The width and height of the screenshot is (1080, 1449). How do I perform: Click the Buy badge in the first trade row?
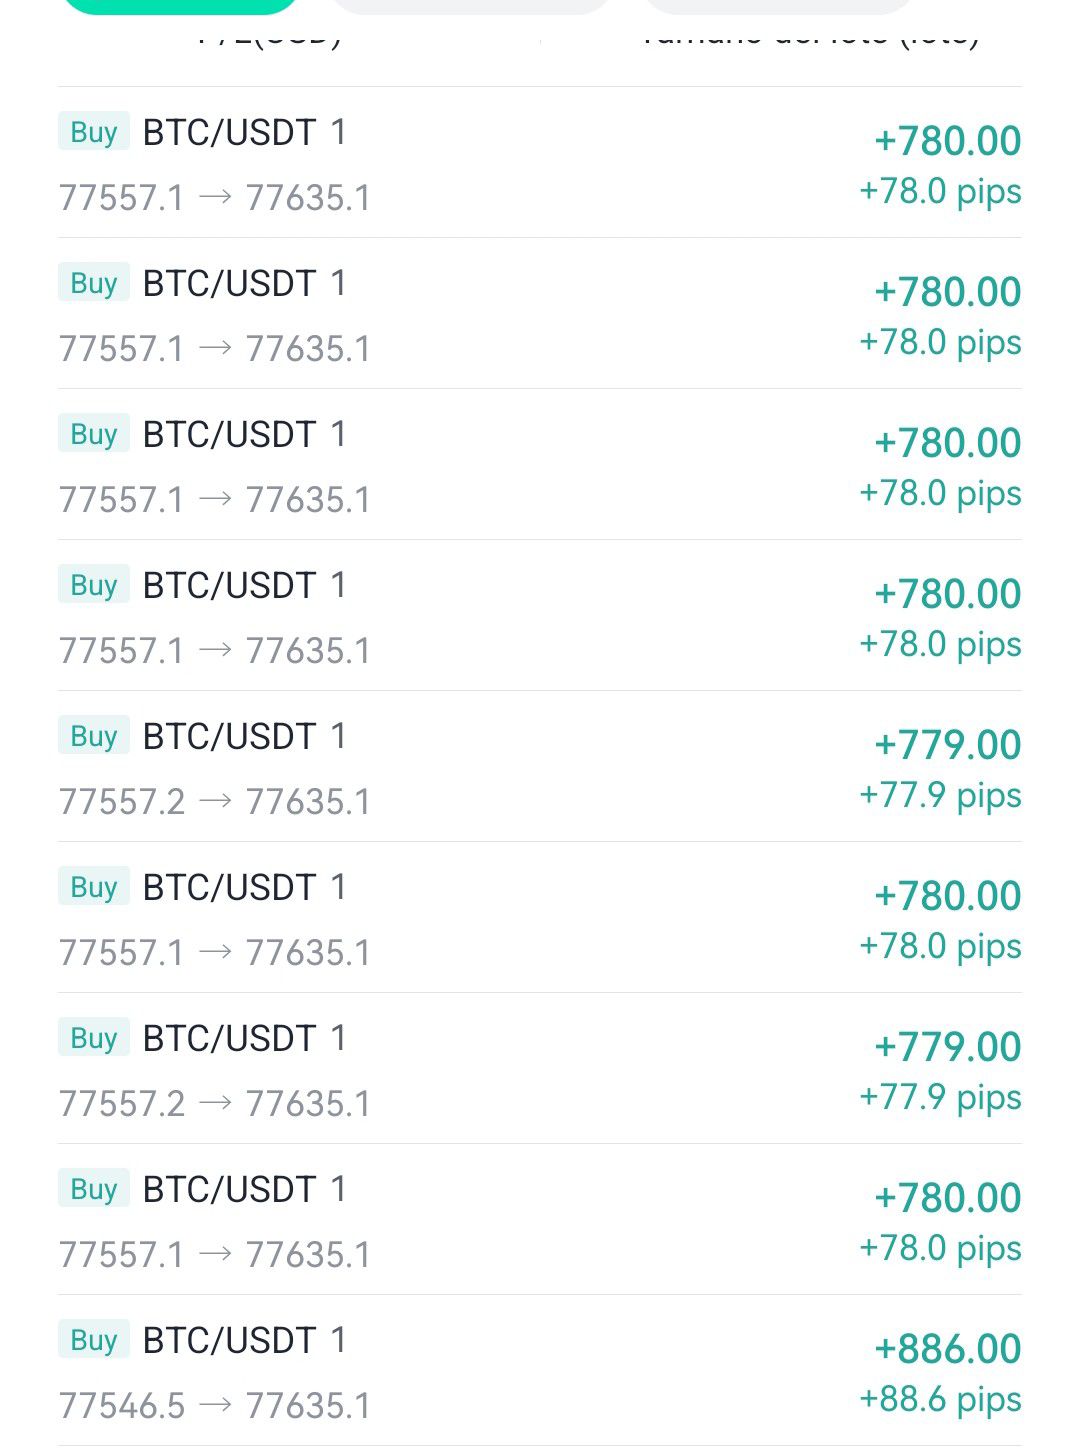[x=94, y=132]
